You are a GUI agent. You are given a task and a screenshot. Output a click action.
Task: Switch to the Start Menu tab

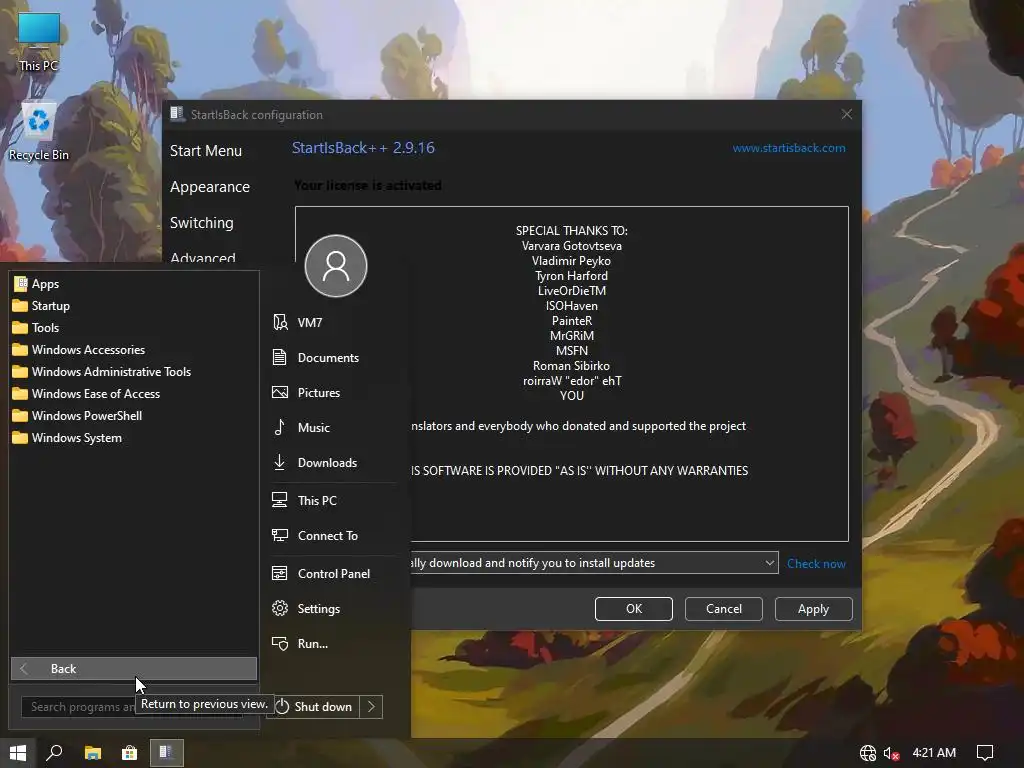pyautogui.click(x=206, y=151)
